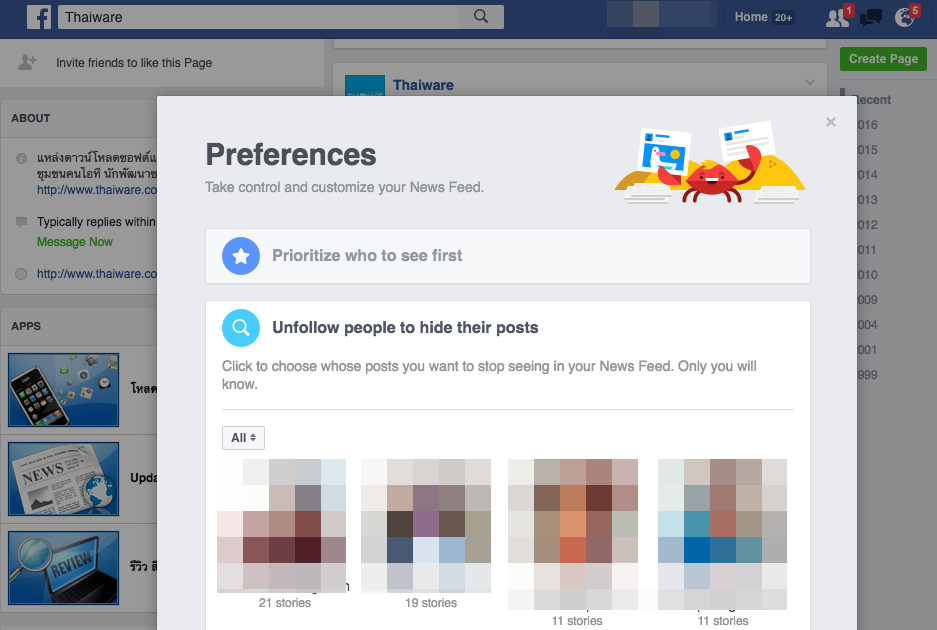The image size is (937, 630).
Task: Click the Facebook logo icon
Action: pos(39,17)
